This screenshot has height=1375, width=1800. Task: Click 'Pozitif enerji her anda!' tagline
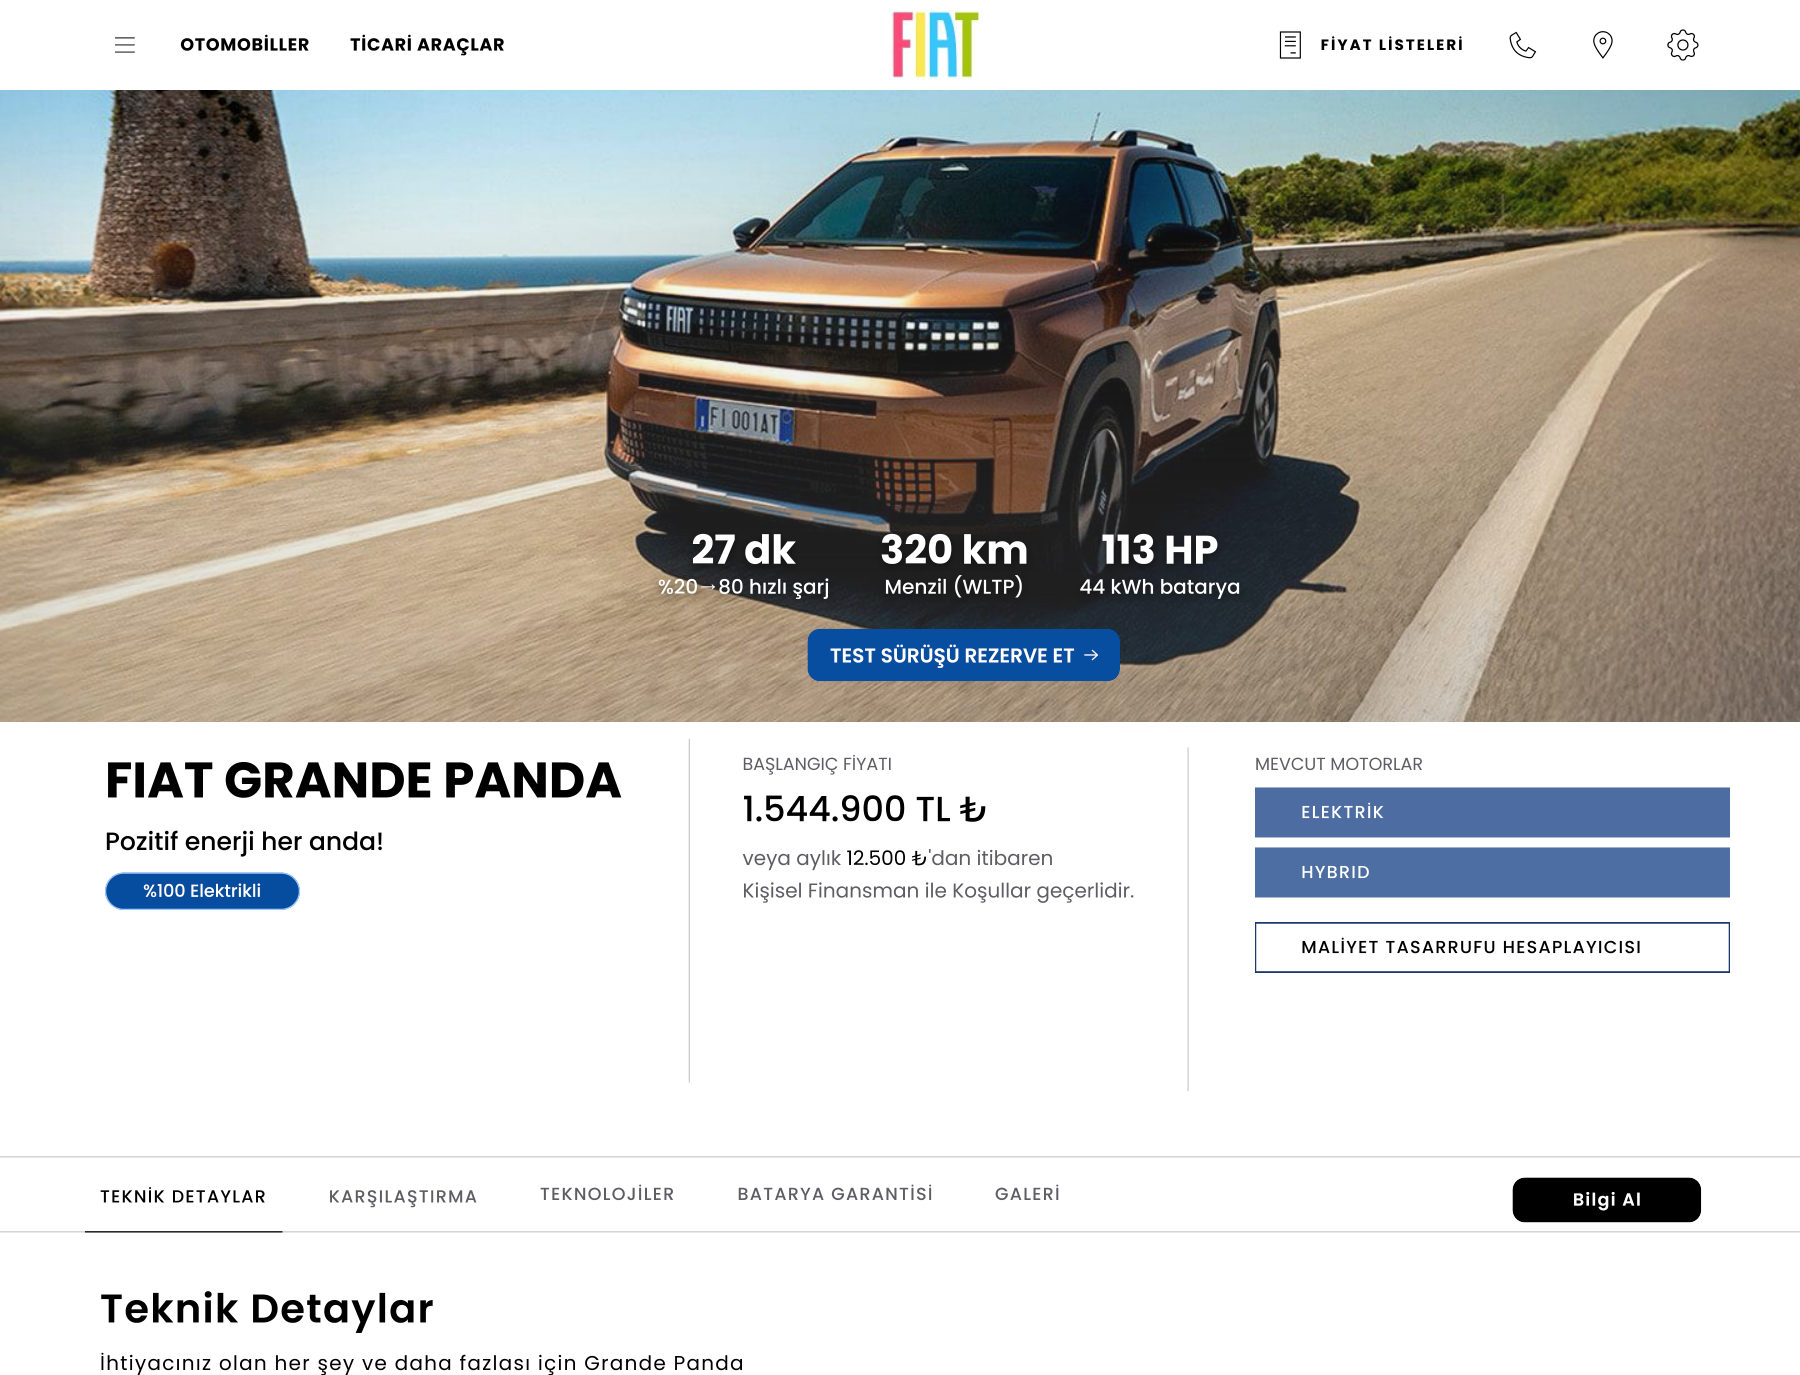coord(244,841)
